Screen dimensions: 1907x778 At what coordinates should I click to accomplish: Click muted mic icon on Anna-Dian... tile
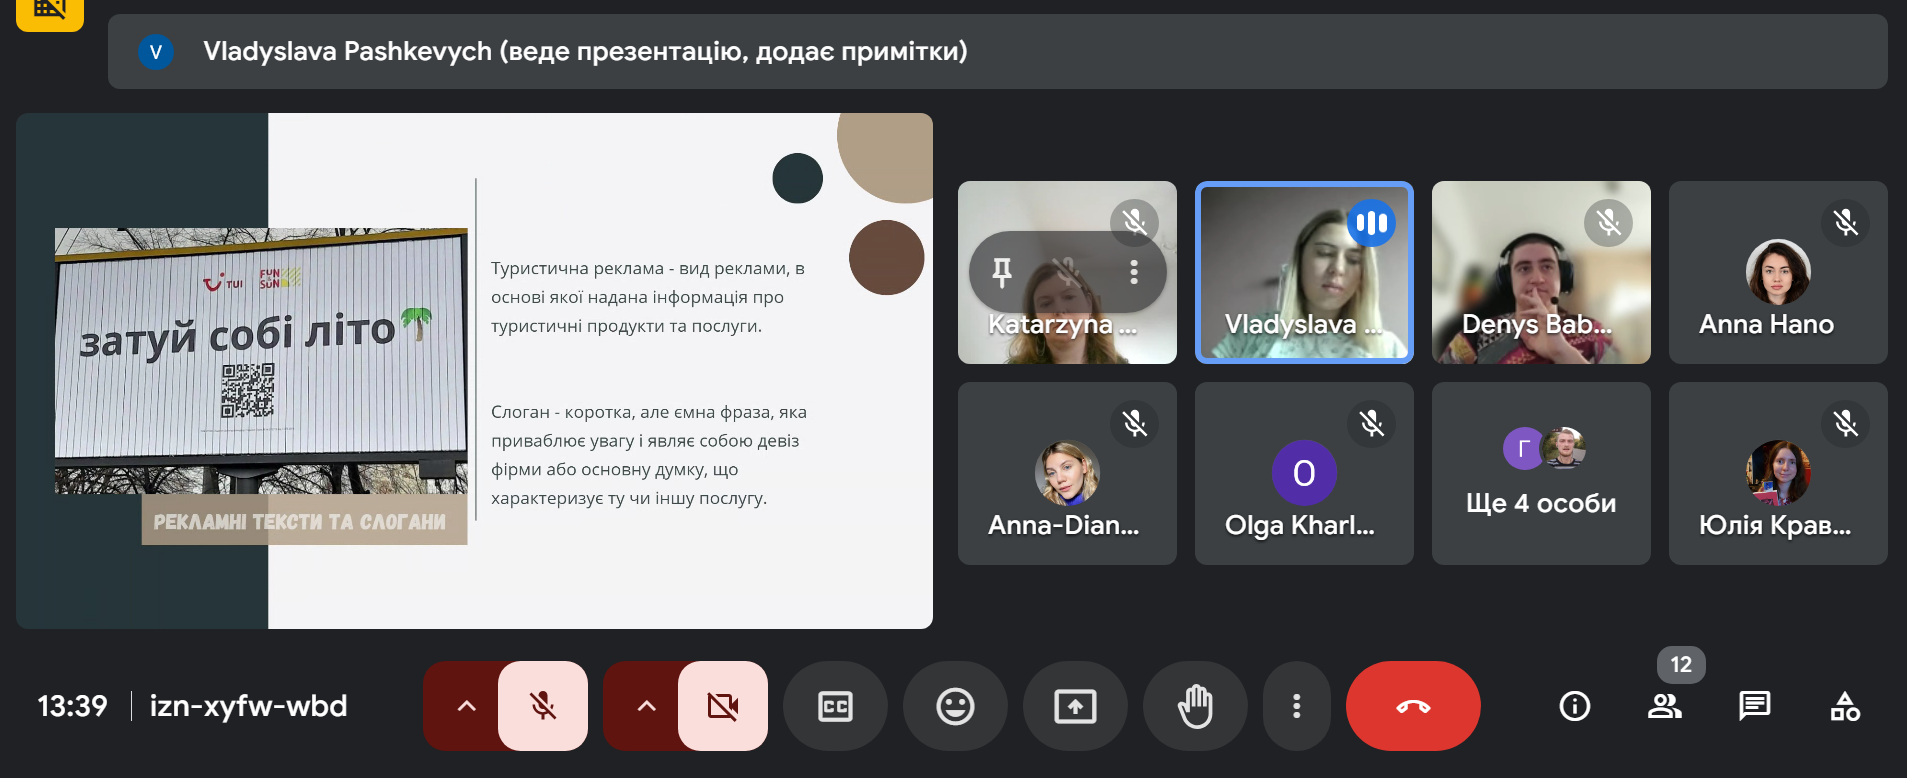click(1135, 424)
